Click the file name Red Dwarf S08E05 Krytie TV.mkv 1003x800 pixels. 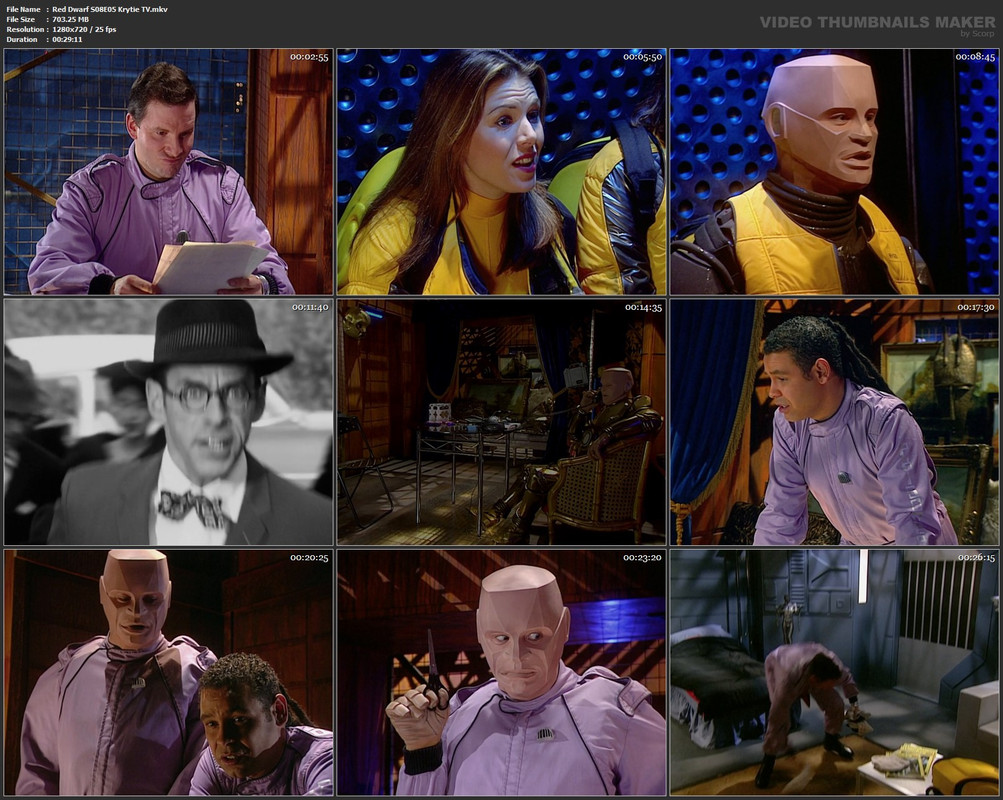pyautogui.click(x=110, y=10)
